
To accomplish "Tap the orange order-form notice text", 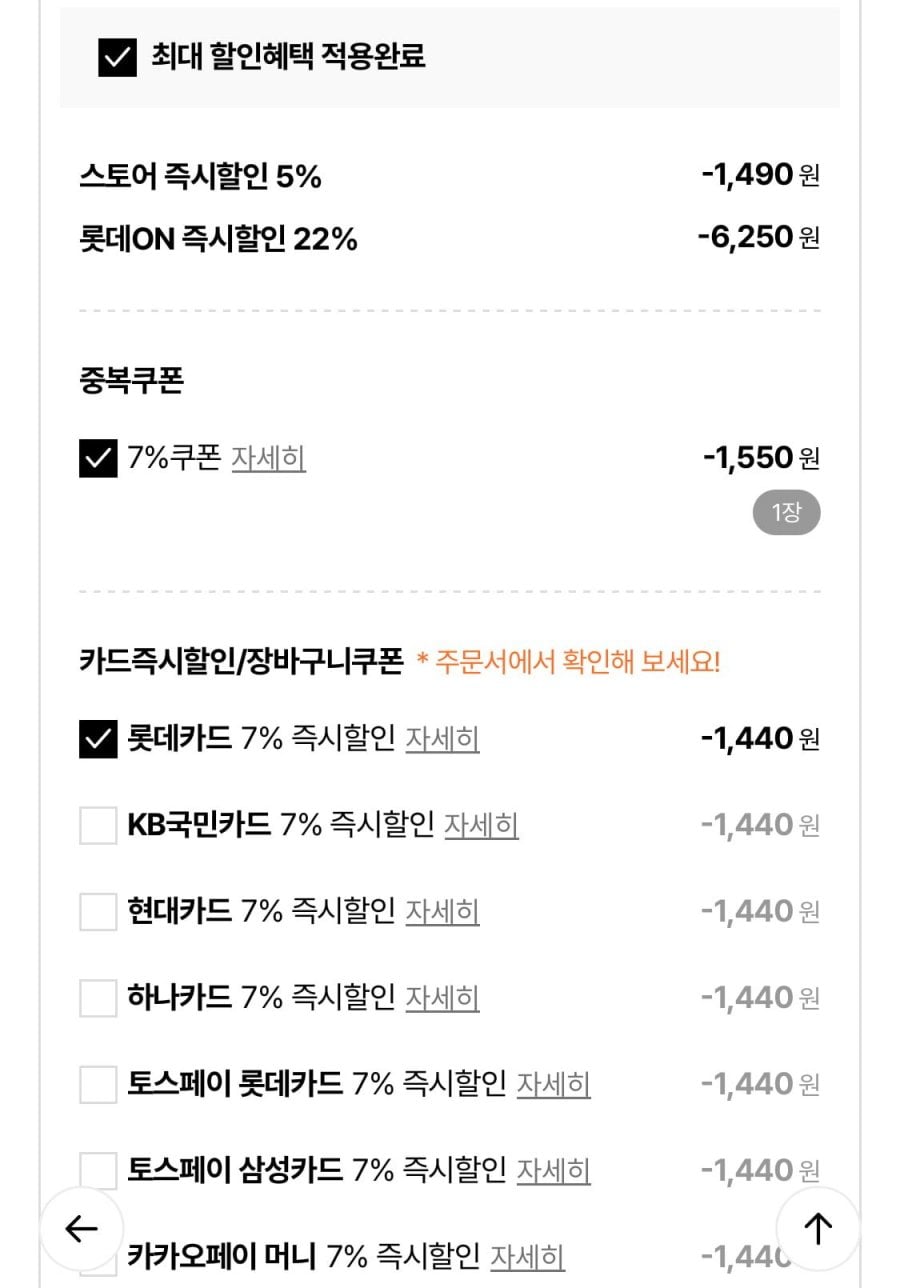I will [568, 662].
